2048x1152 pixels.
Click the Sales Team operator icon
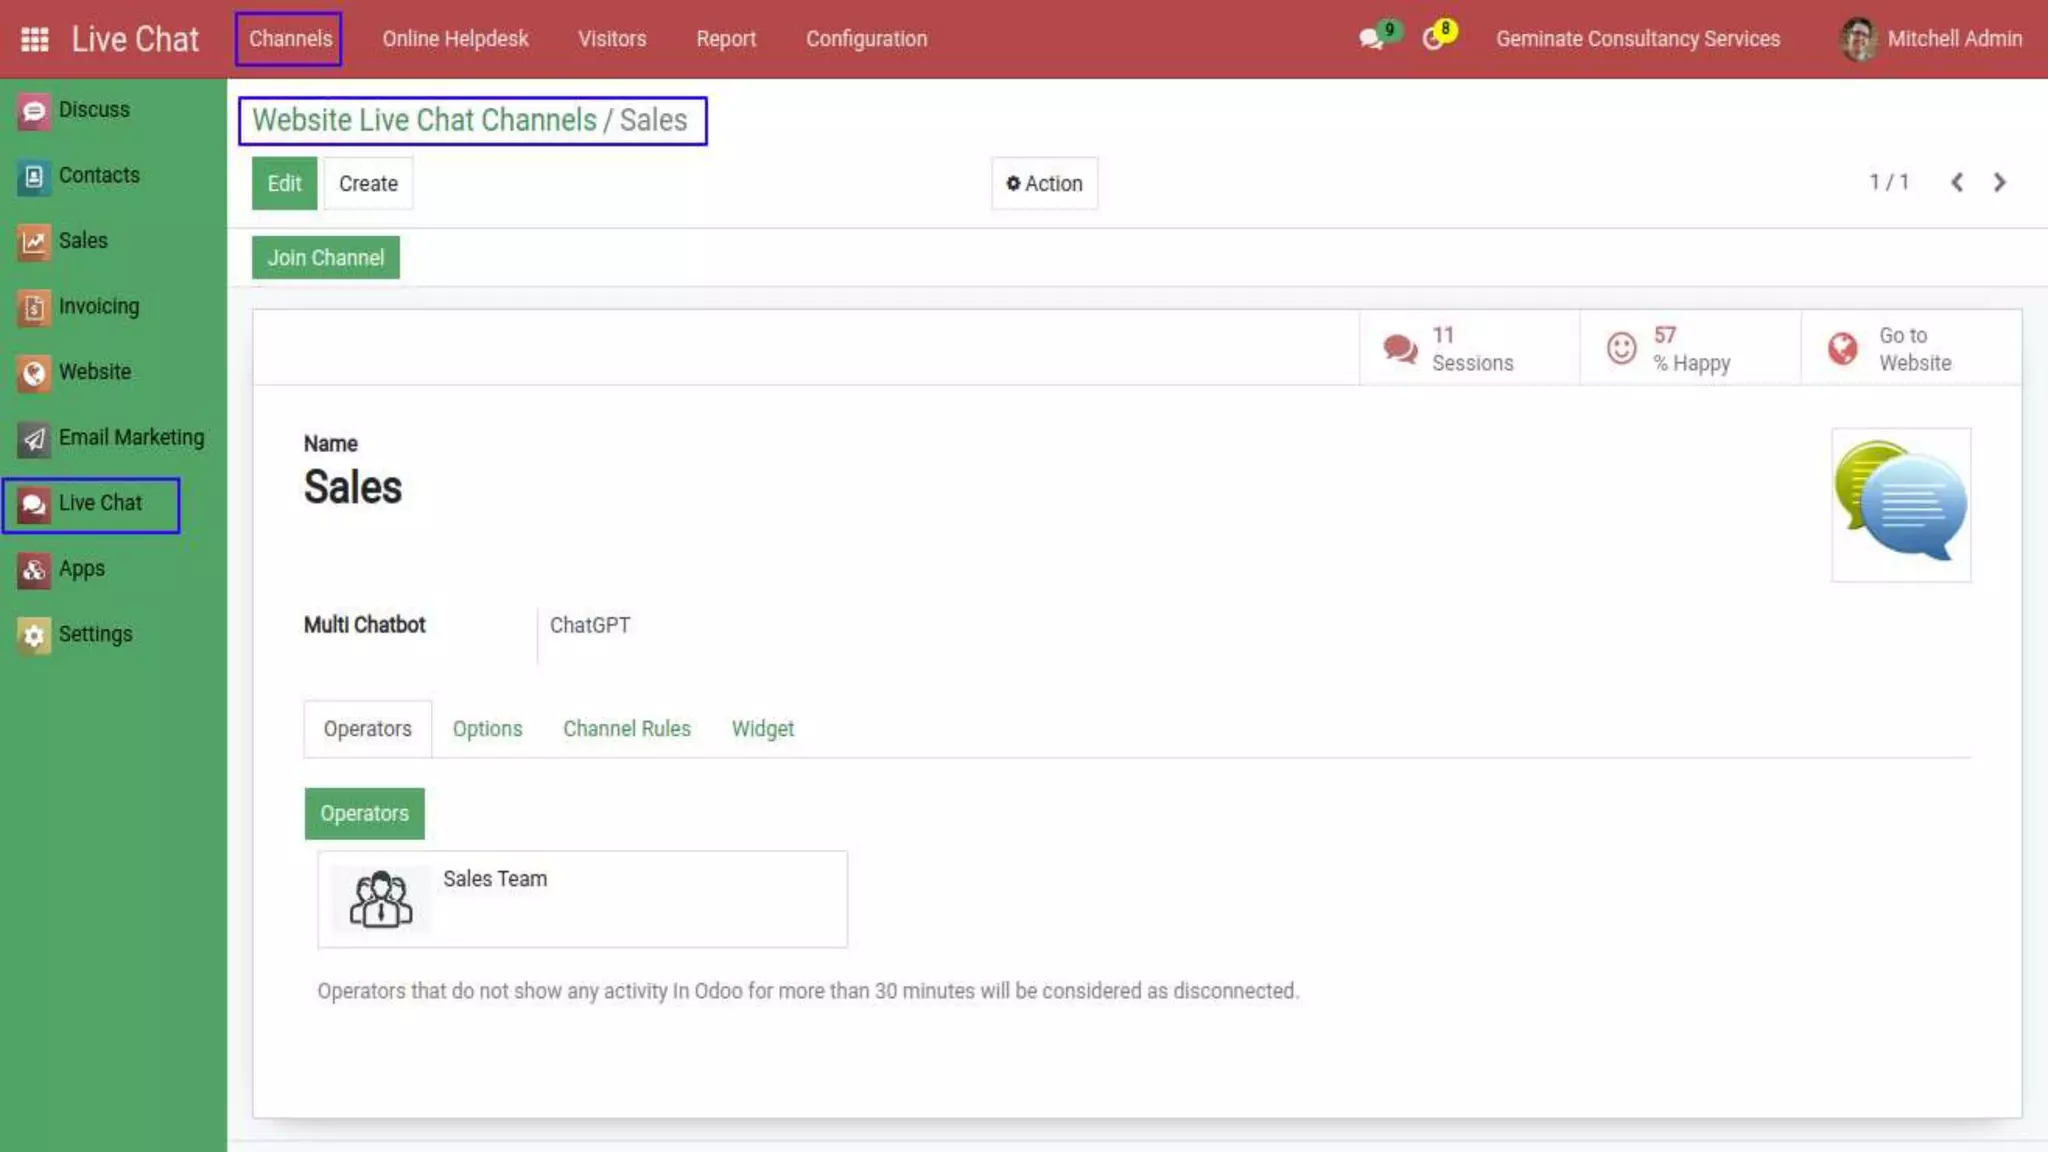(x=380, y=899)
